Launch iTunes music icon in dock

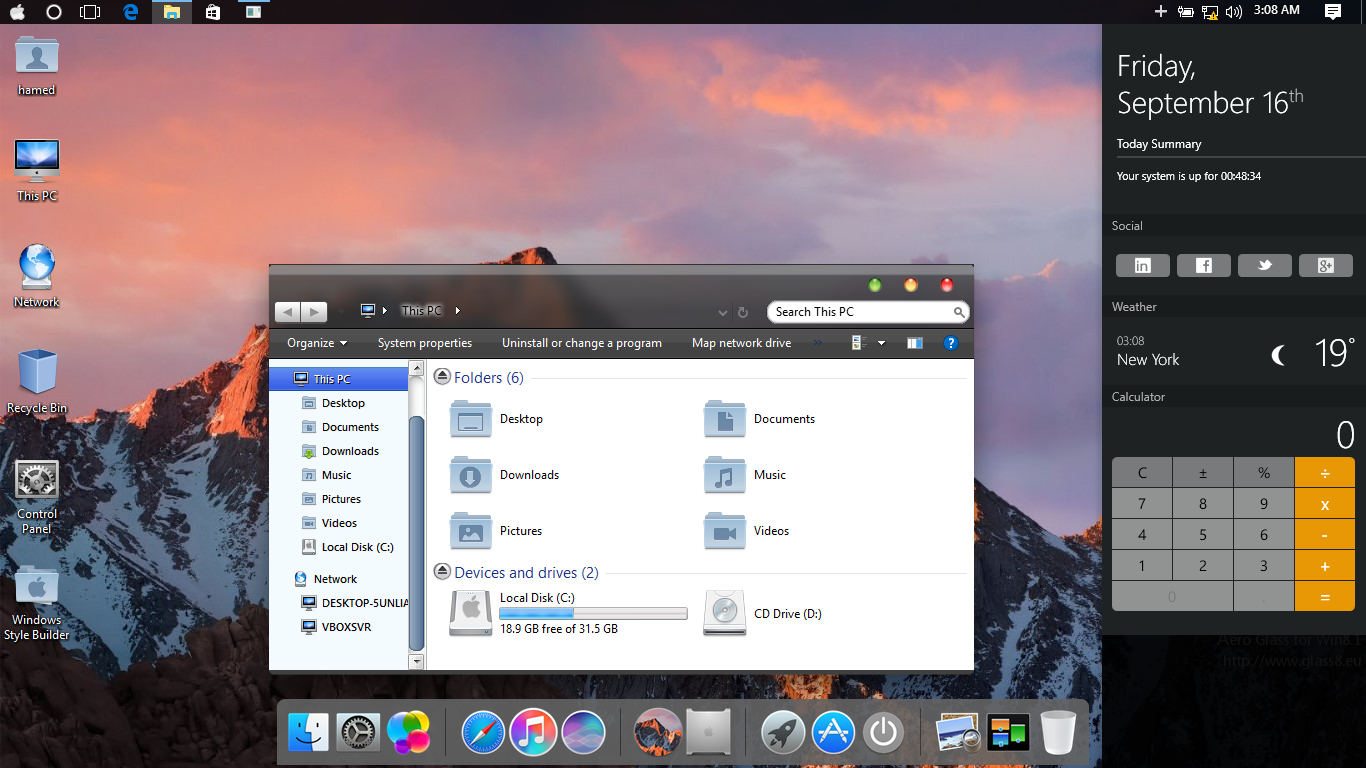pyautogui.click(x=533, y=733)
